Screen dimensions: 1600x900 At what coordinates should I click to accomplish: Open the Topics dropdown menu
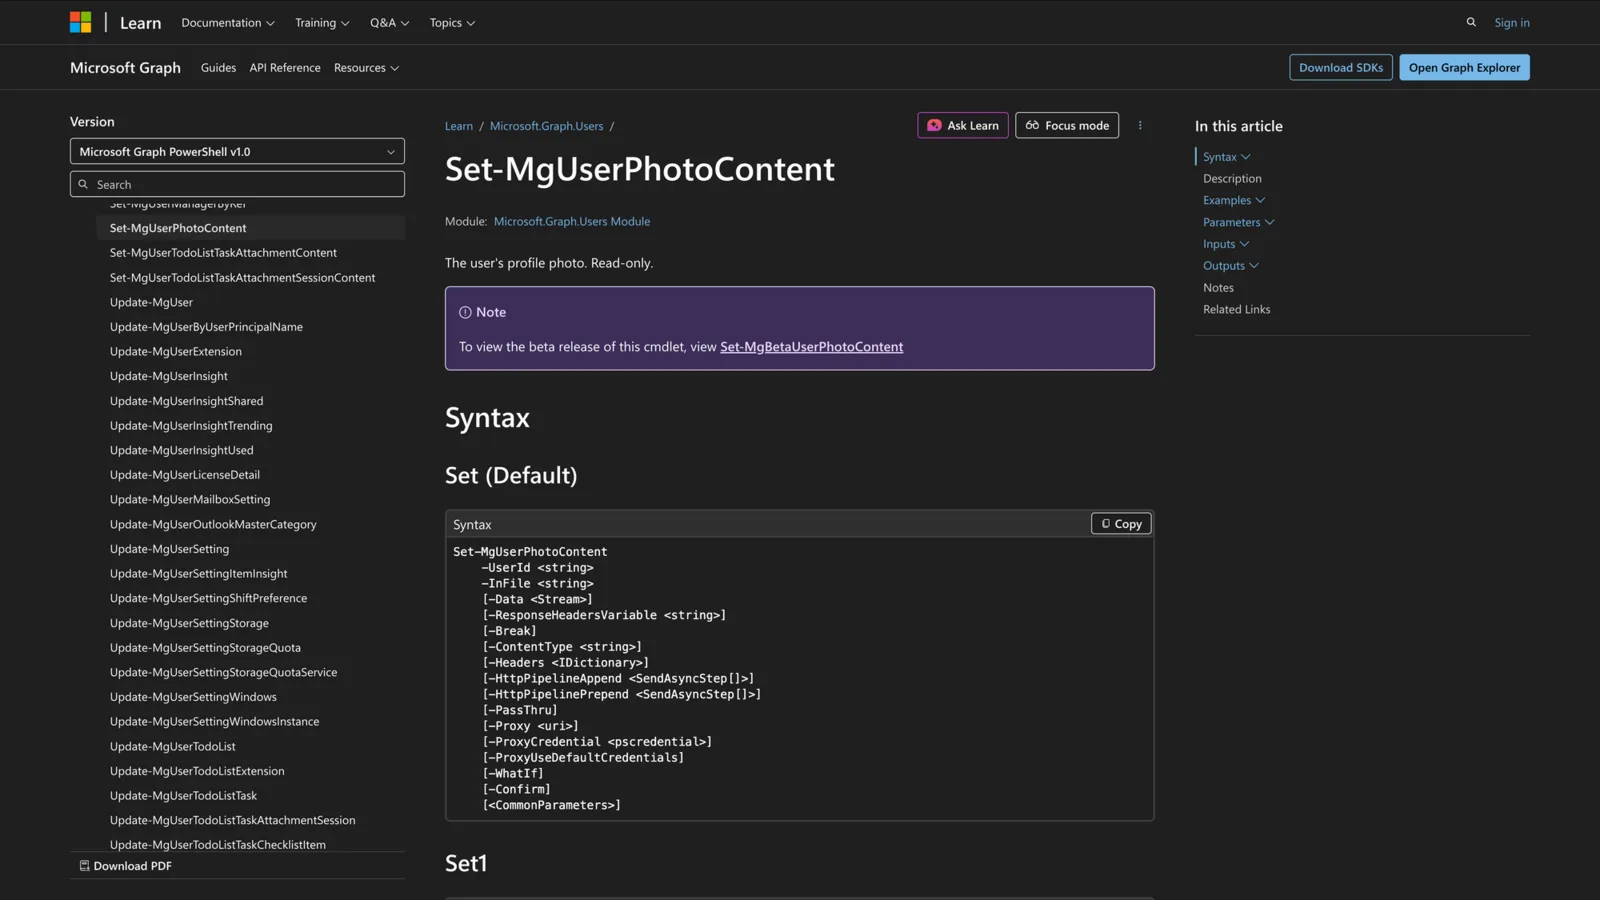(453, 22)
